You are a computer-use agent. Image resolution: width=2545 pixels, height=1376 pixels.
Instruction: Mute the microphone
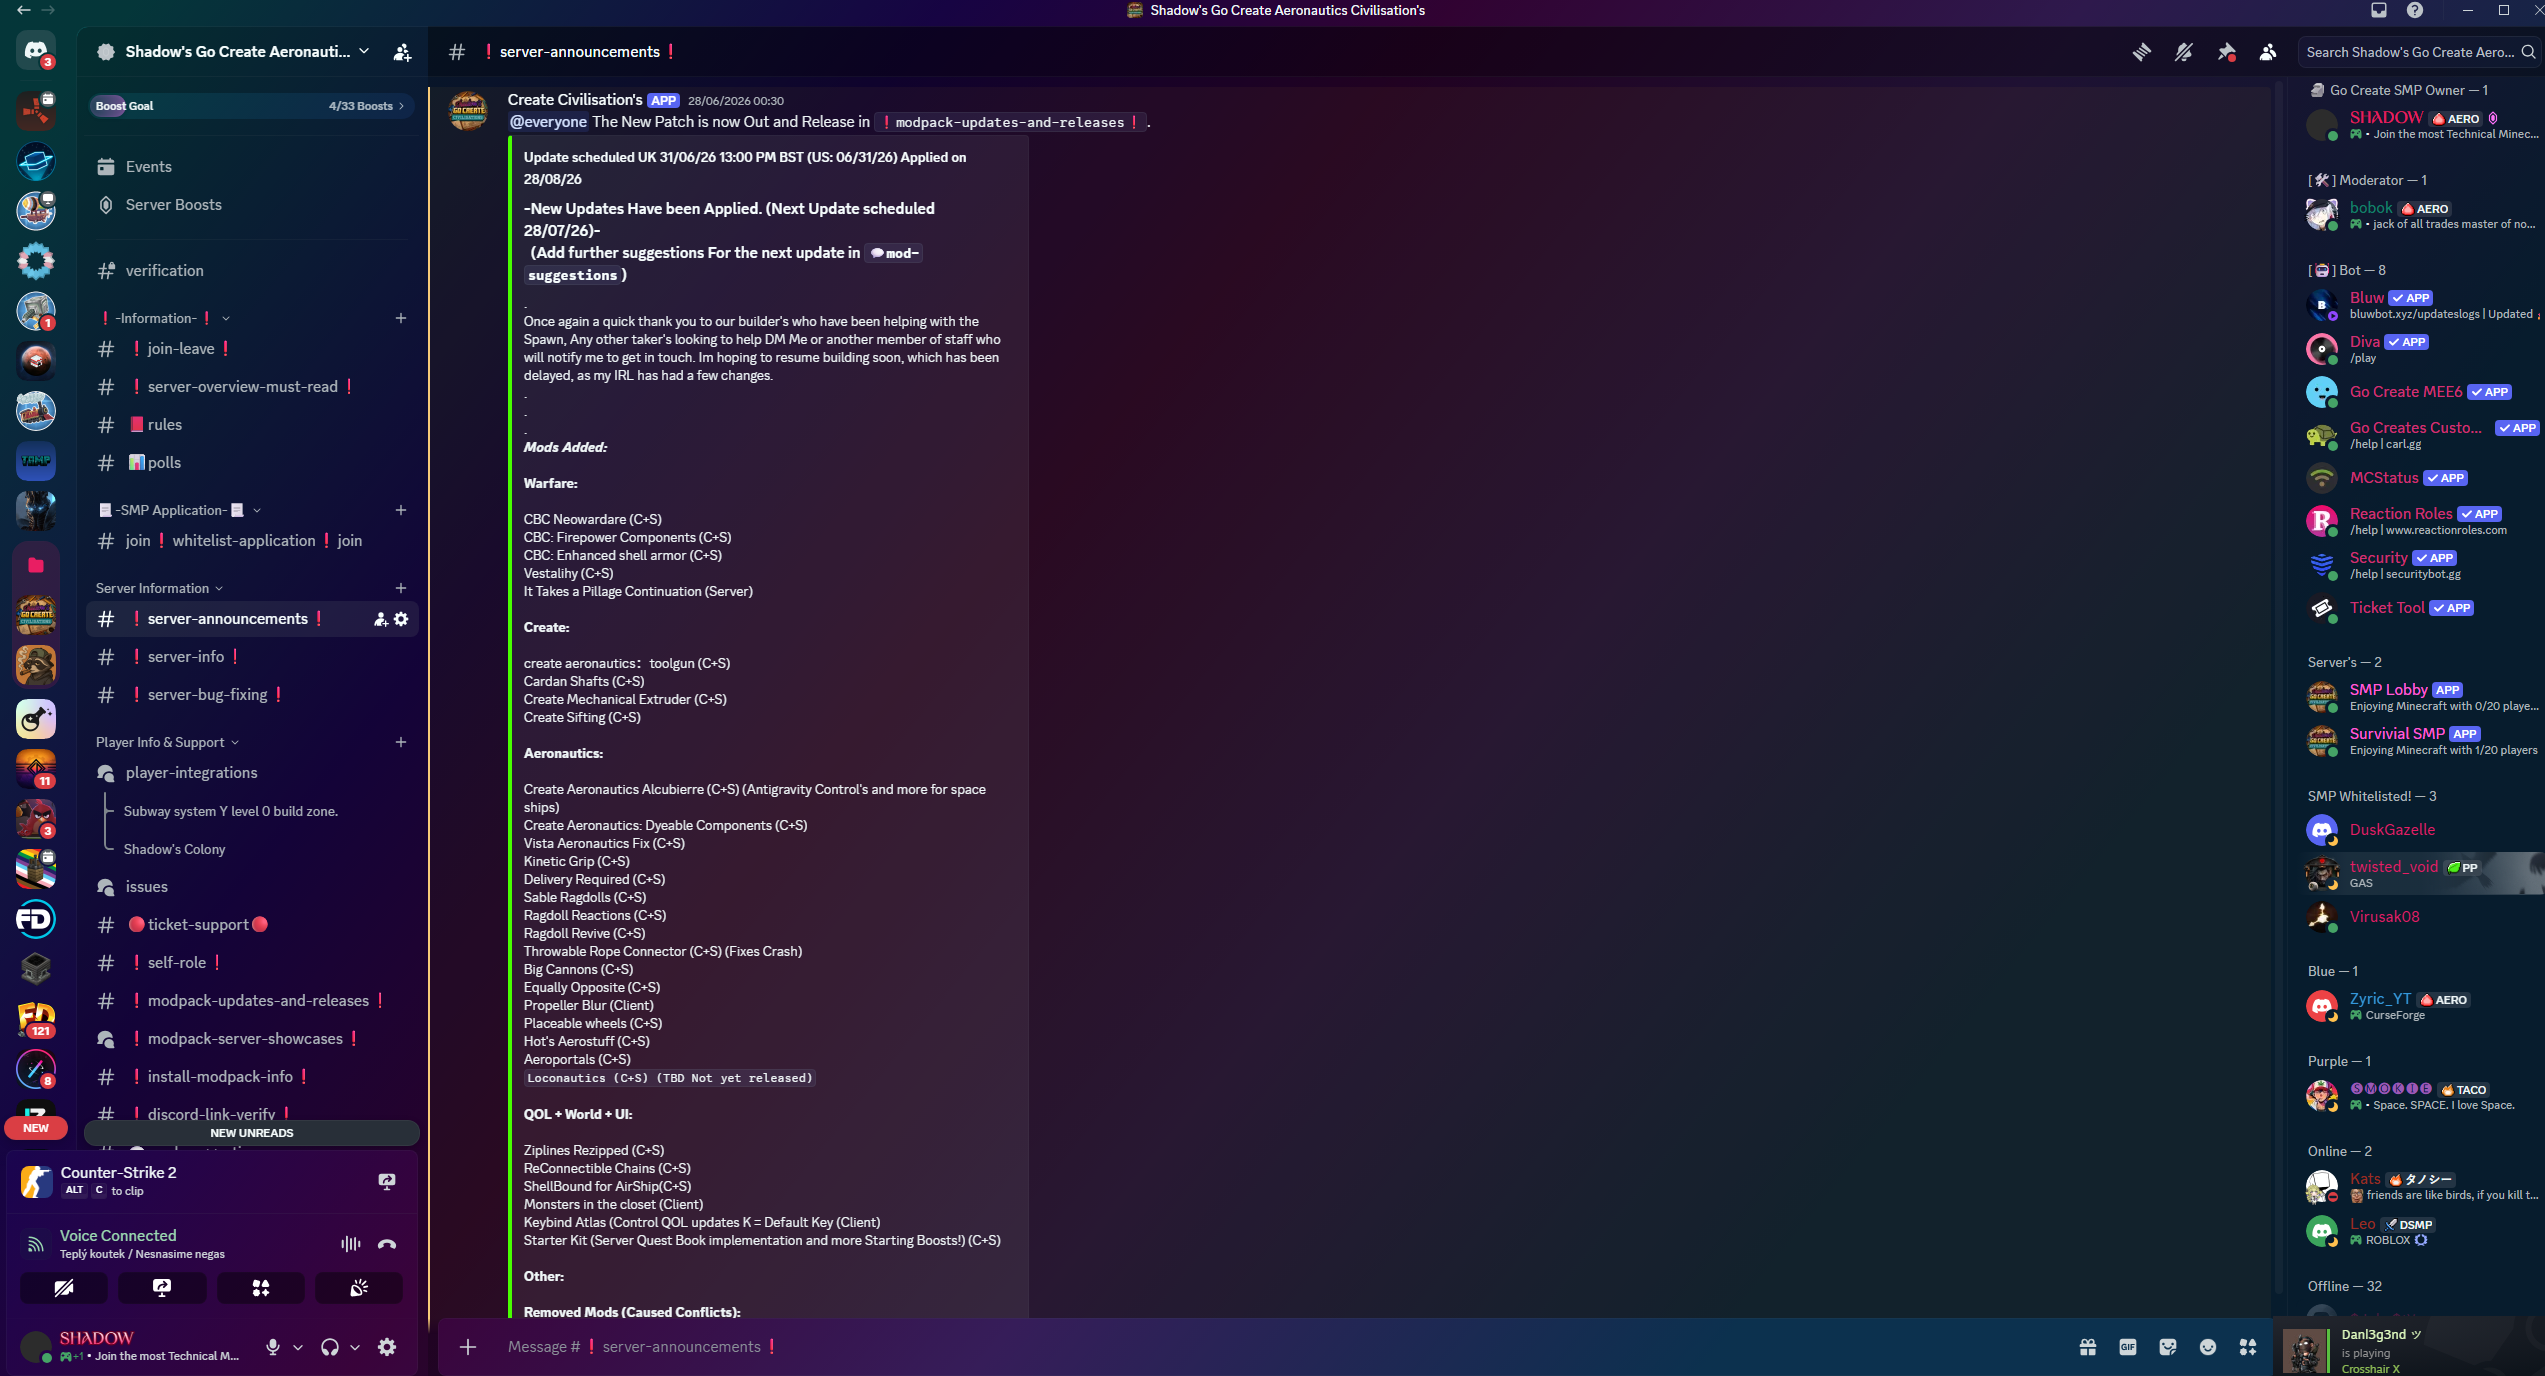pos(273,1347)
